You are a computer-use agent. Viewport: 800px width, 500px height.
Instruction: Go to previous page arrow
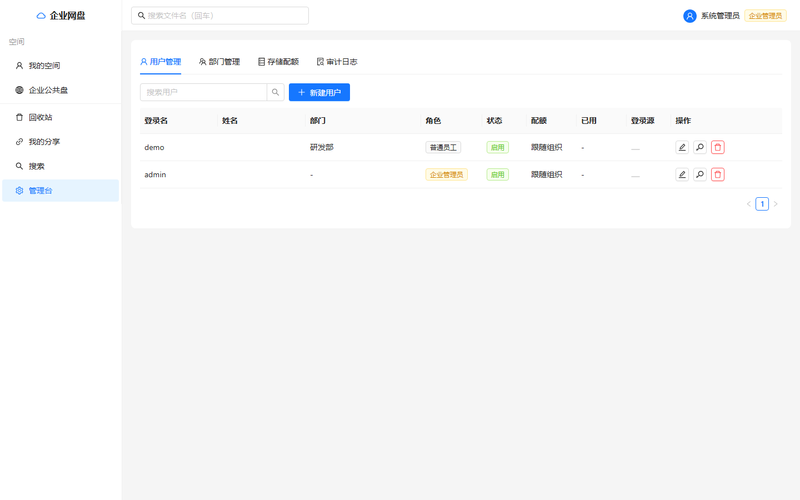(x=748, y=204)
